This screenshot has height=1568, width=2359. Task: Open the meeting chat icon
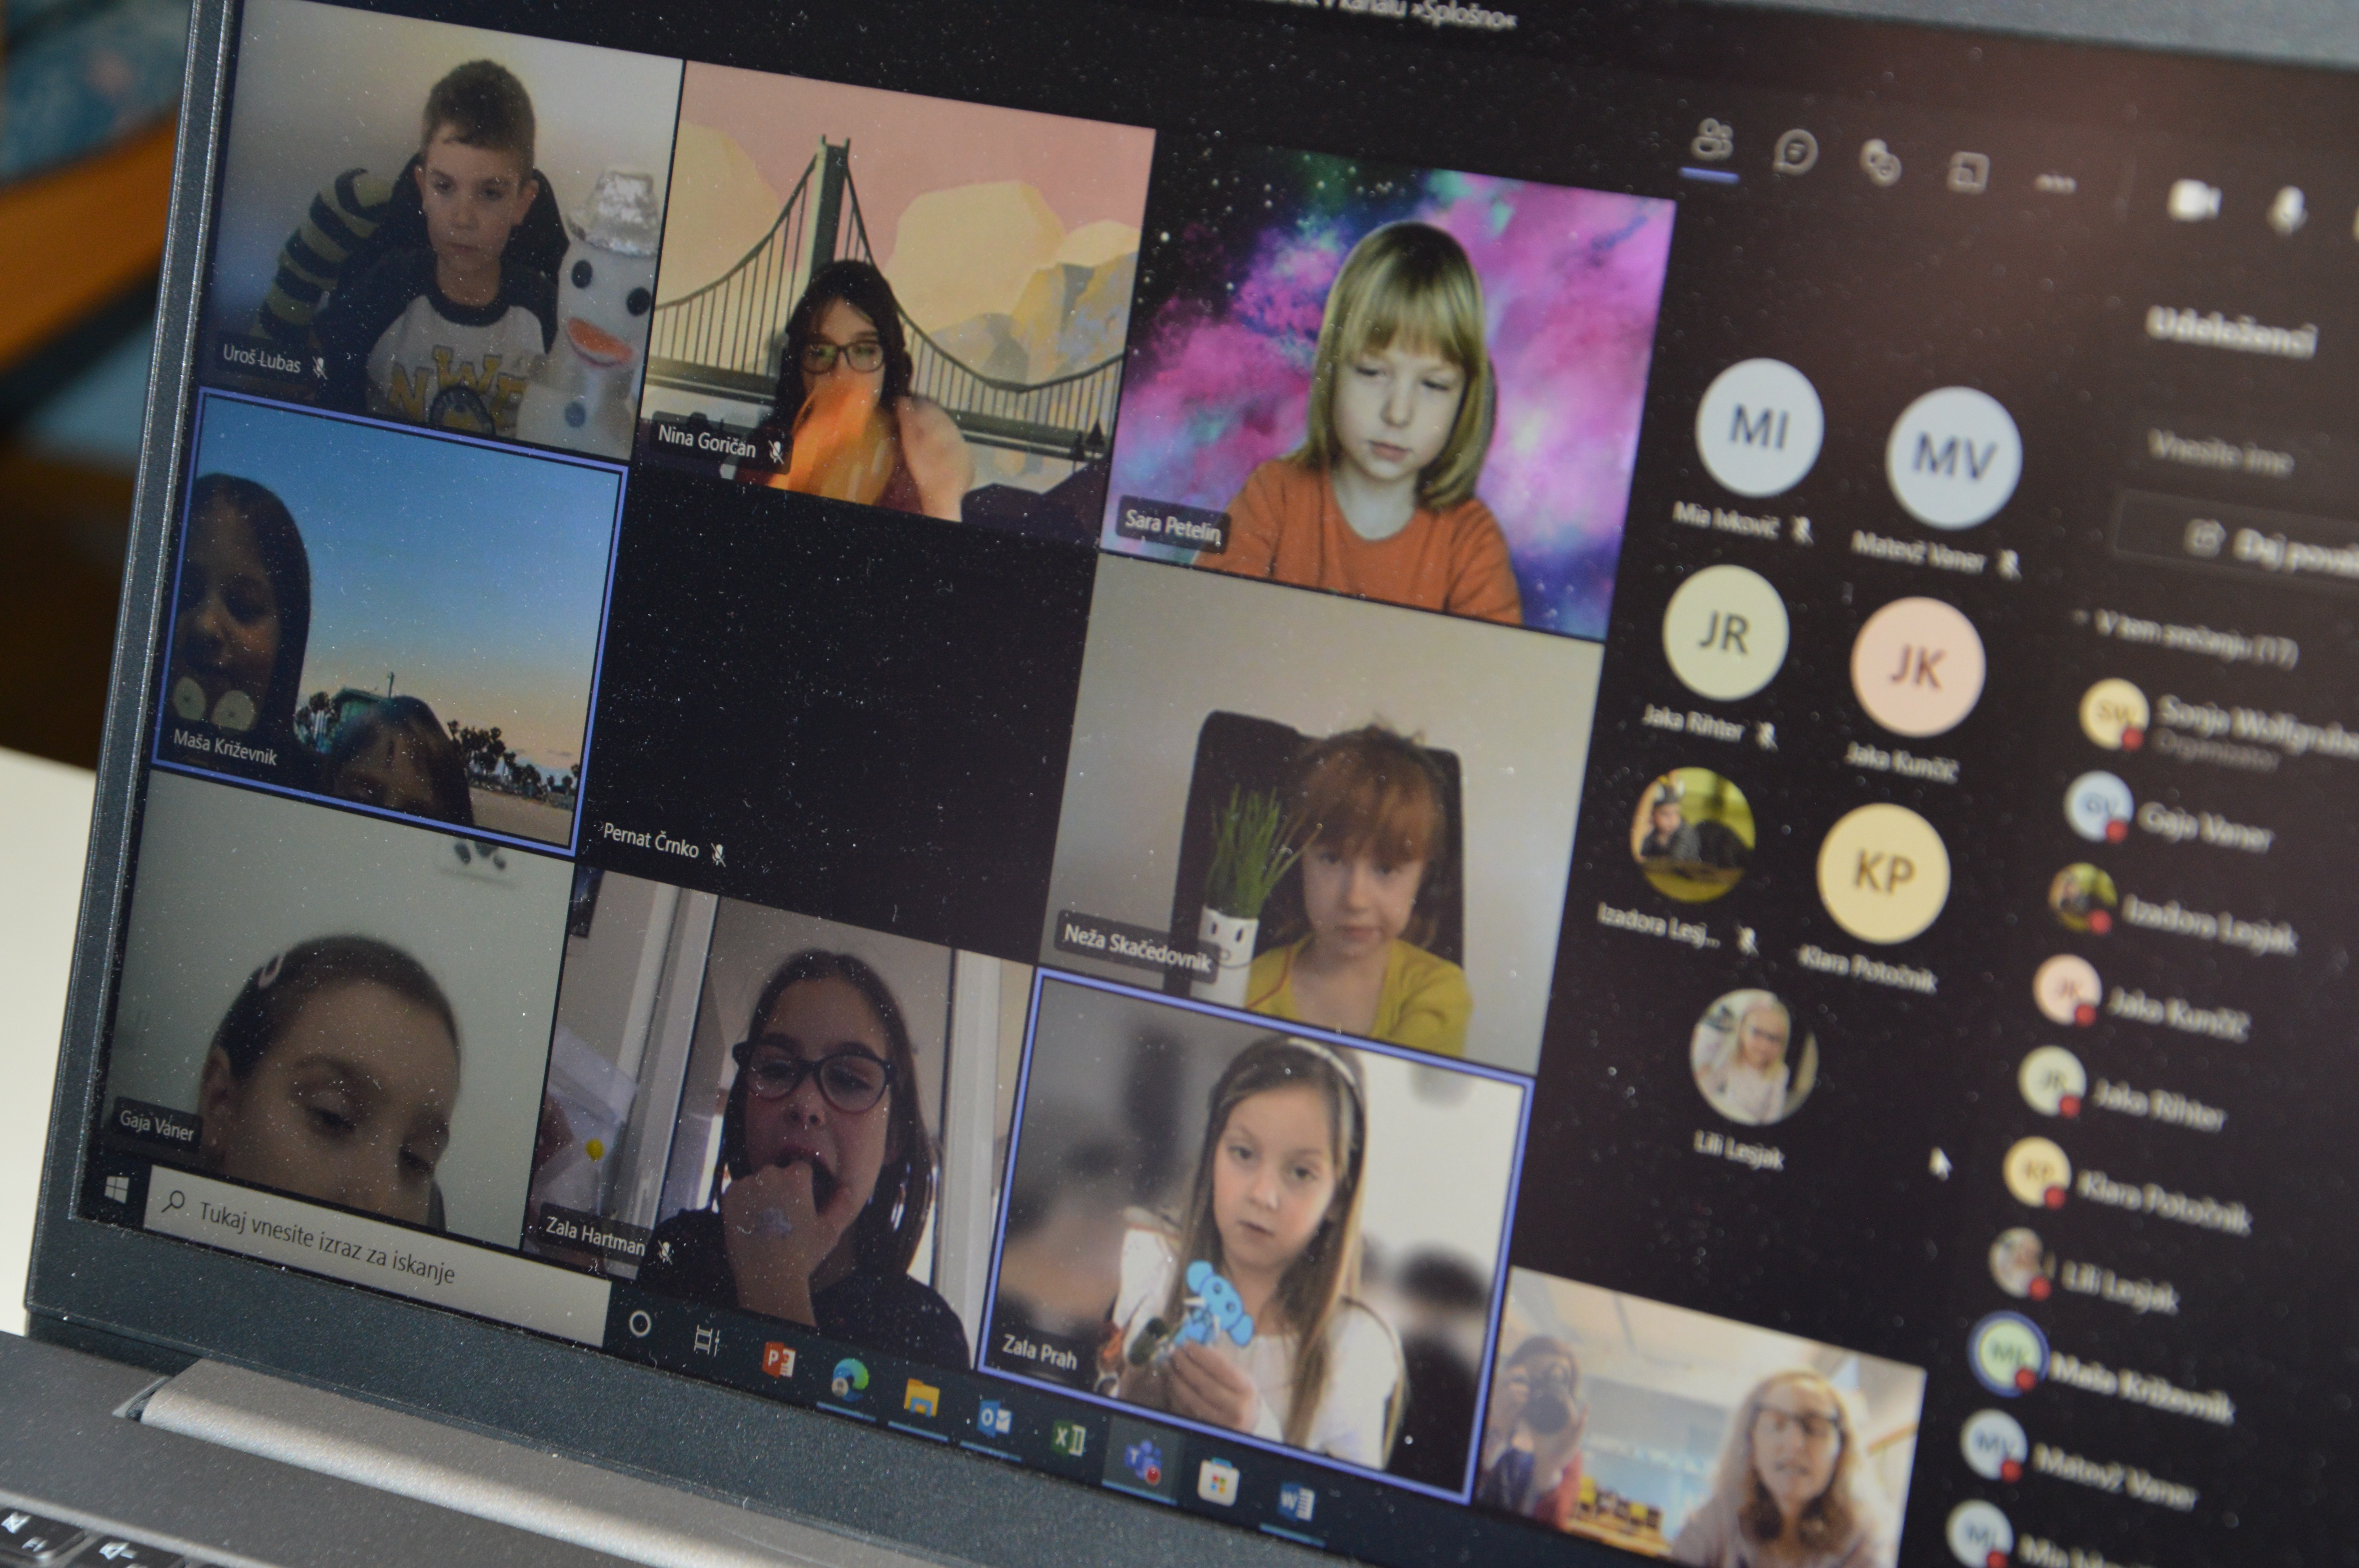tap(1796, 152)
